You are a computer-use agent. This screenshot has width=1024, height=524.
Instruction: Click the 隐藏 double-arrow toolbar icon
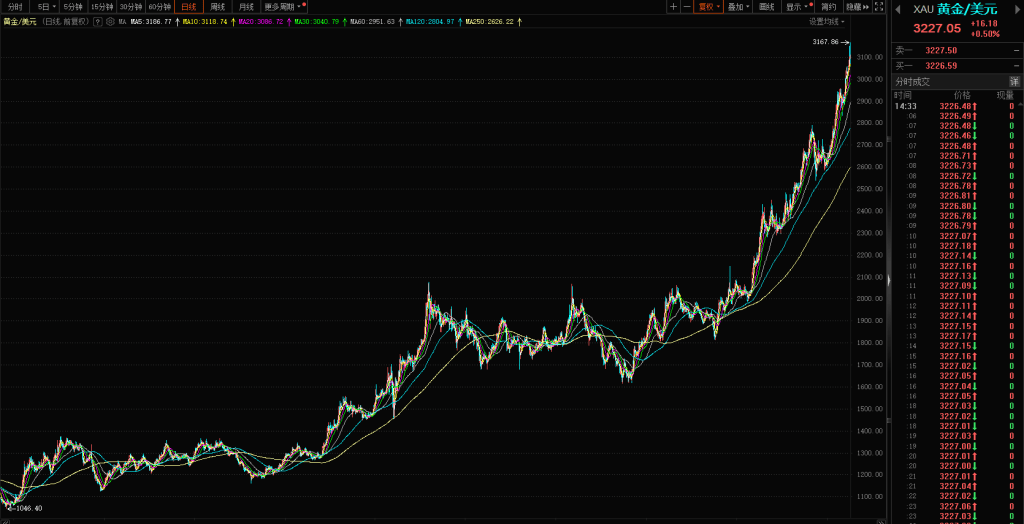[857, 7]
